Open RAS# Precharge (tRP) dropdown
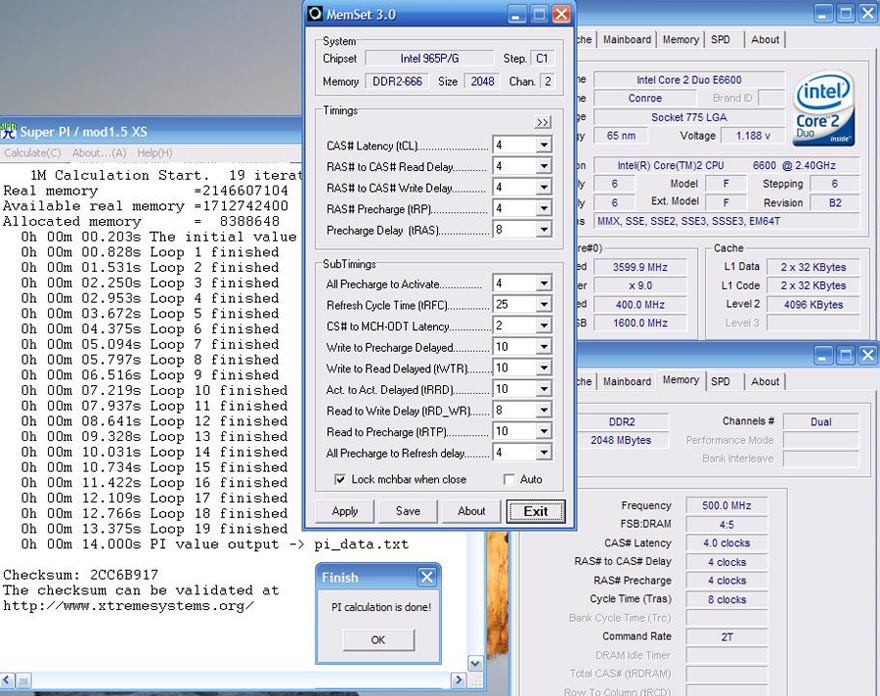Screen dimensions: 880x696 pyautogui.click(x=543, y=209)
